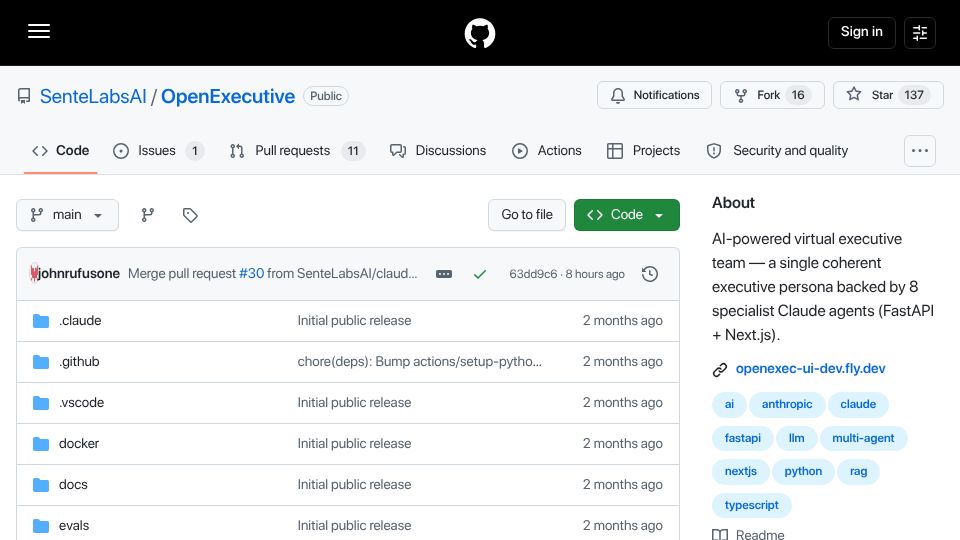Click the evals folder icon
Viewport: 960px width, 540px height.
41,526
